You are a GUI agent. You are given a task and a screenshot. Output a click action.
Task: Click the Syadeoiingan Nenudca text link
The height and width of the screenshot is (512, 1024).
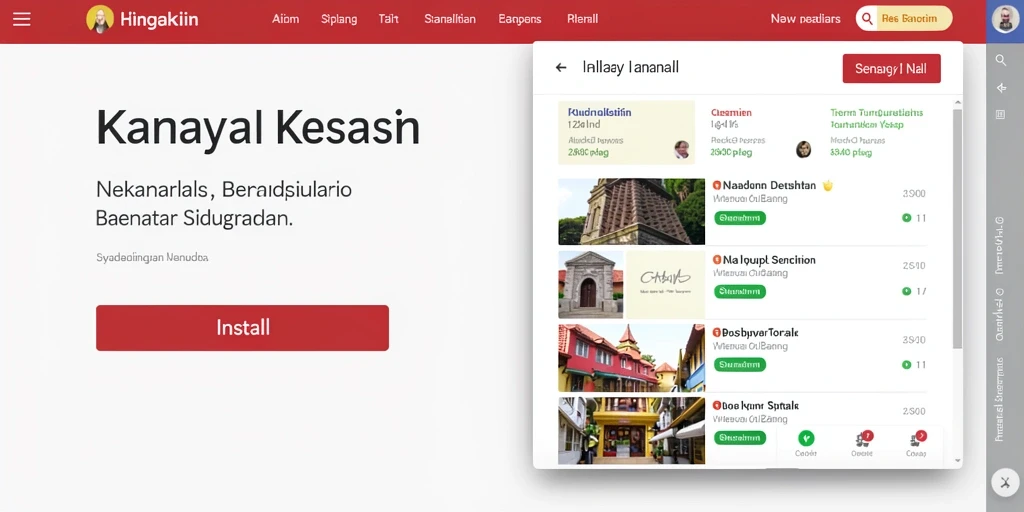(152, 258)
